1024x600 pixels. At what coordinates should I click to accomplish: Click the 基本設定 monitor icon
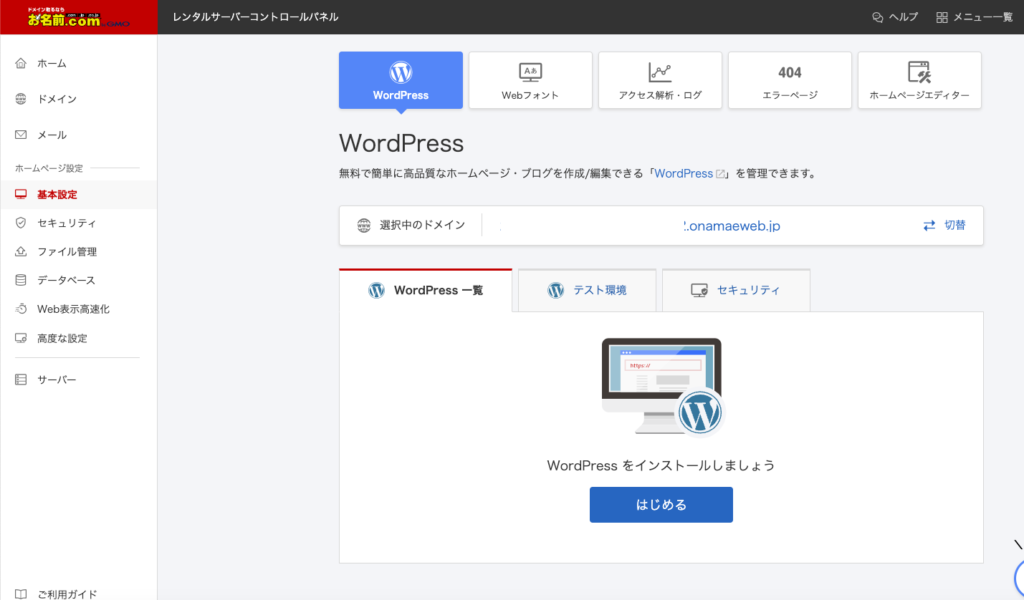click(21, 195)
